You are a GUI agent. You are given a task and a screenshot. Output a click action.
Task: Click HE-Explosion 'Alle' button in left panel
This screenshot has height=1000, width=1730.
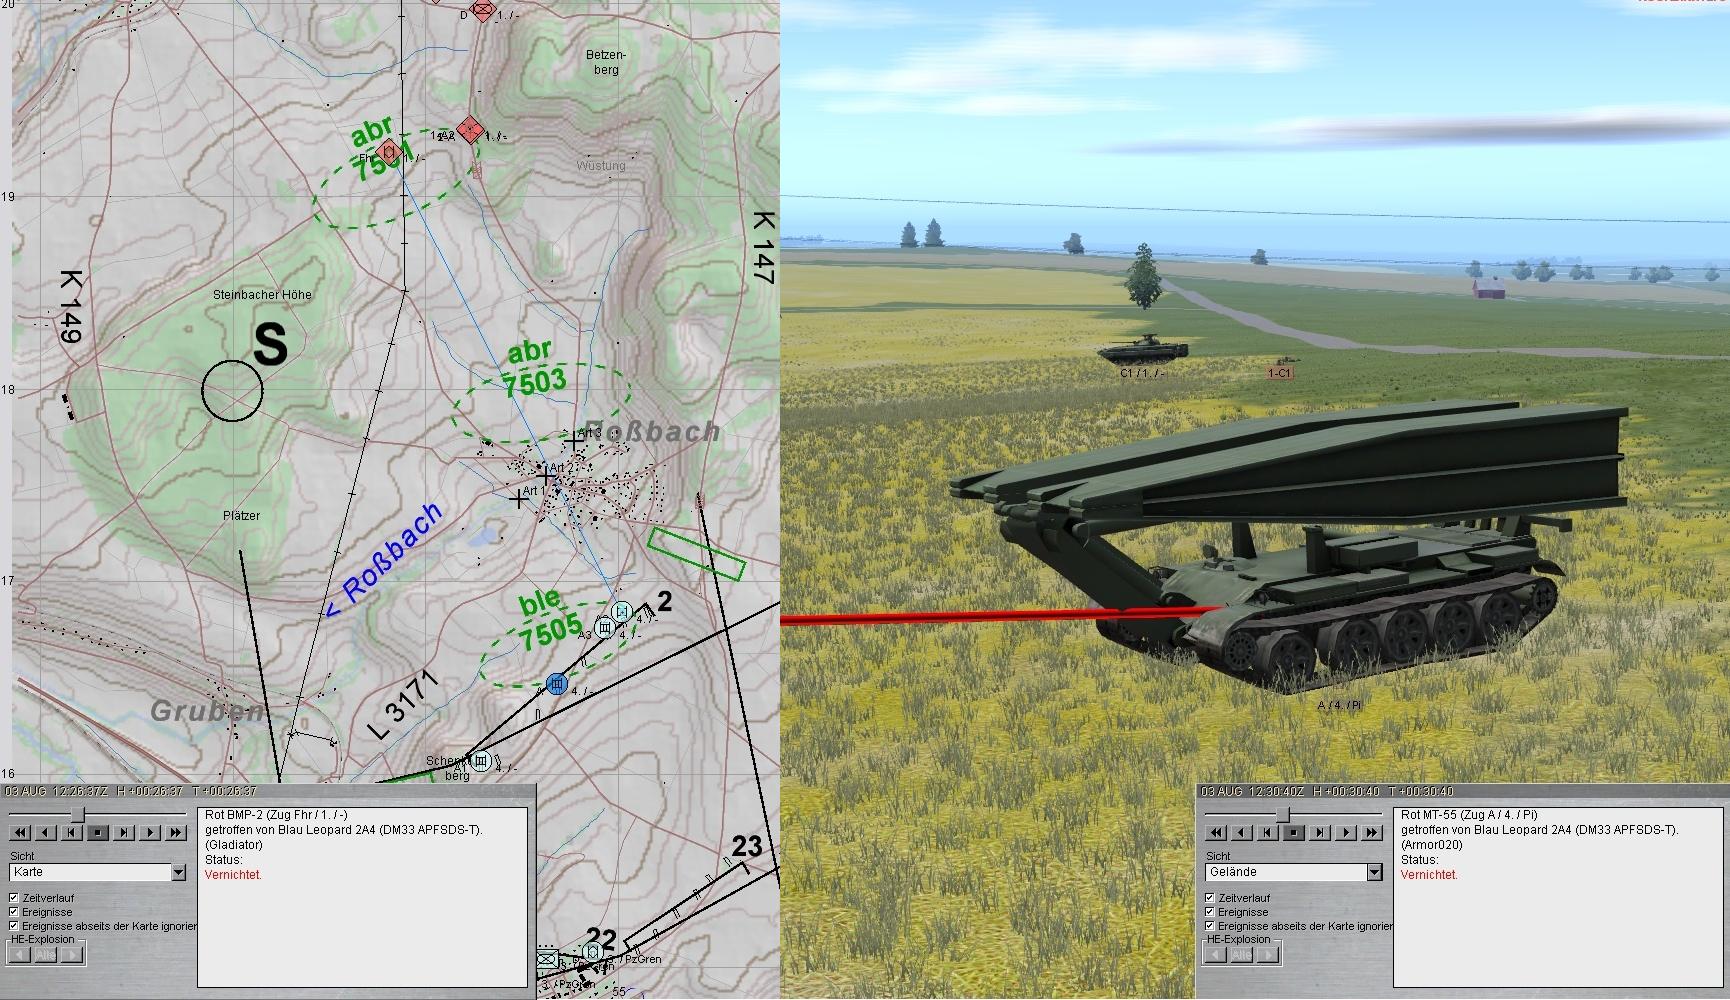pyautogui.click(x=46, y=955)
